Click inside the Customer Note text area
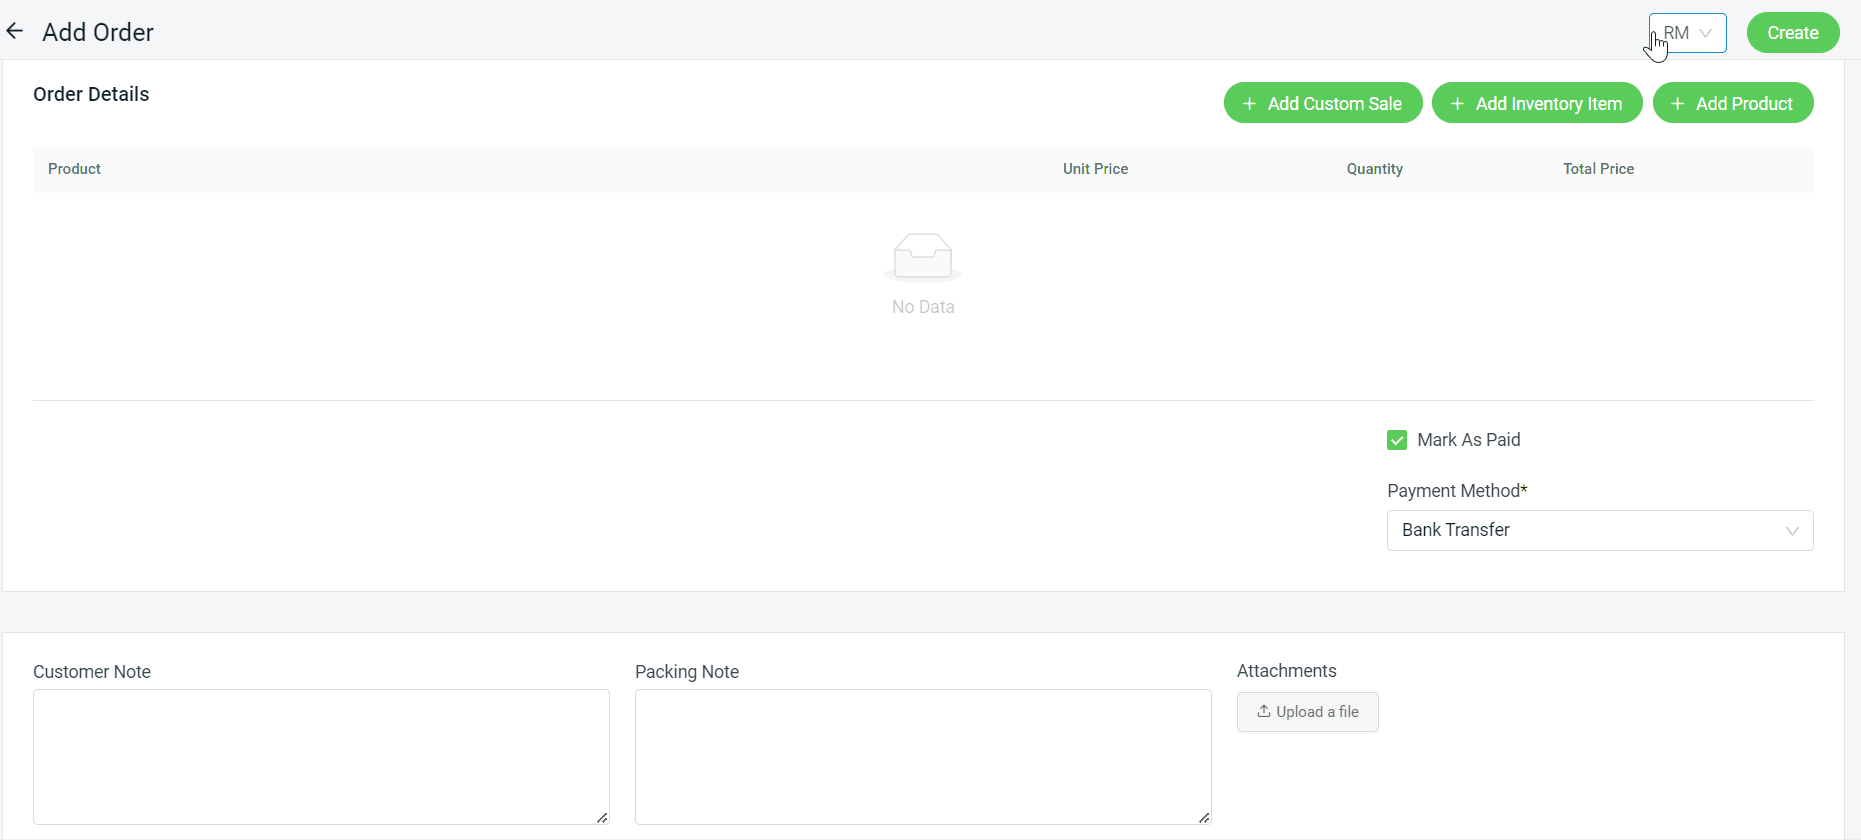Screen dimensions: 1861x840 point(321,756)
